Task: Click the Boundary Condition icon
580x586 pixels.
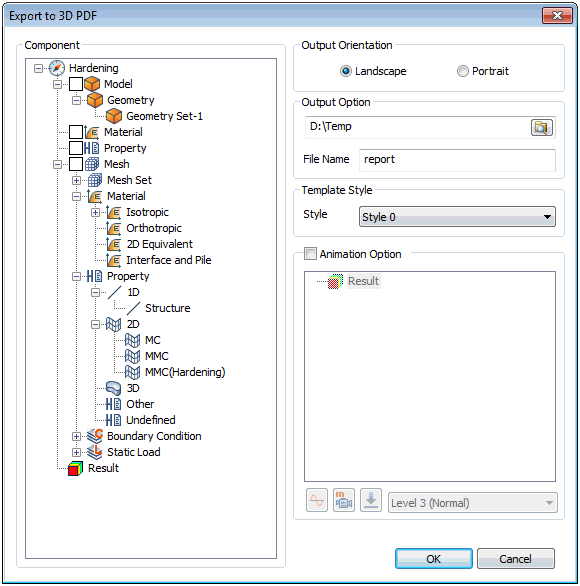Action: coord(95,436)
